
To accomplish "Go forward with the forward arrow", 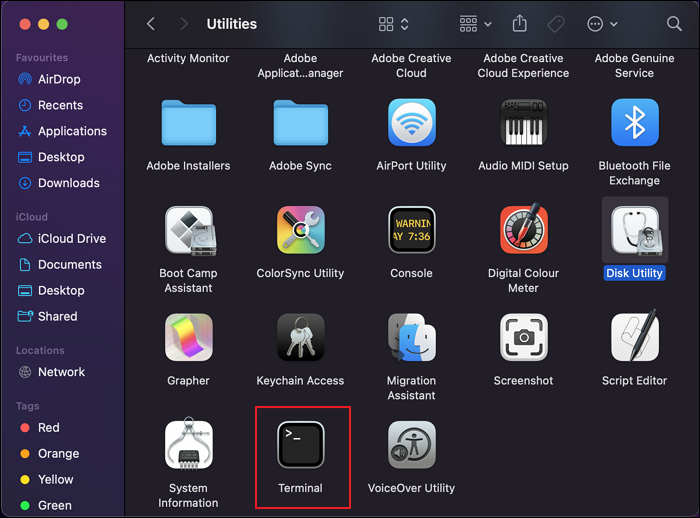I will coord(183,24).
